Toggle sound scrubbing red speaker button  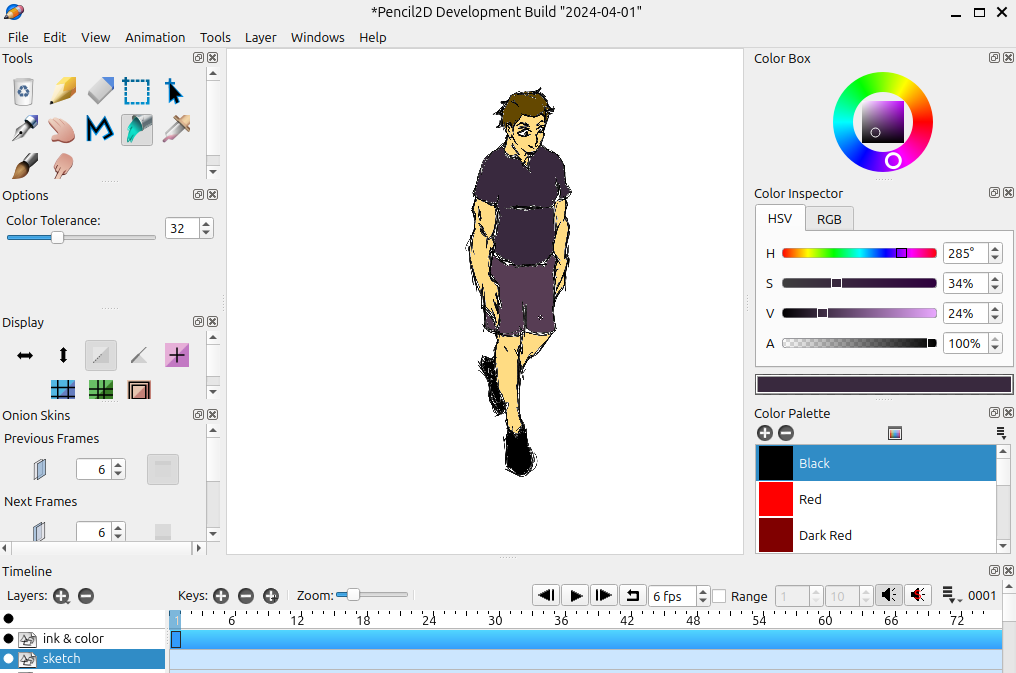coord(918,595)
